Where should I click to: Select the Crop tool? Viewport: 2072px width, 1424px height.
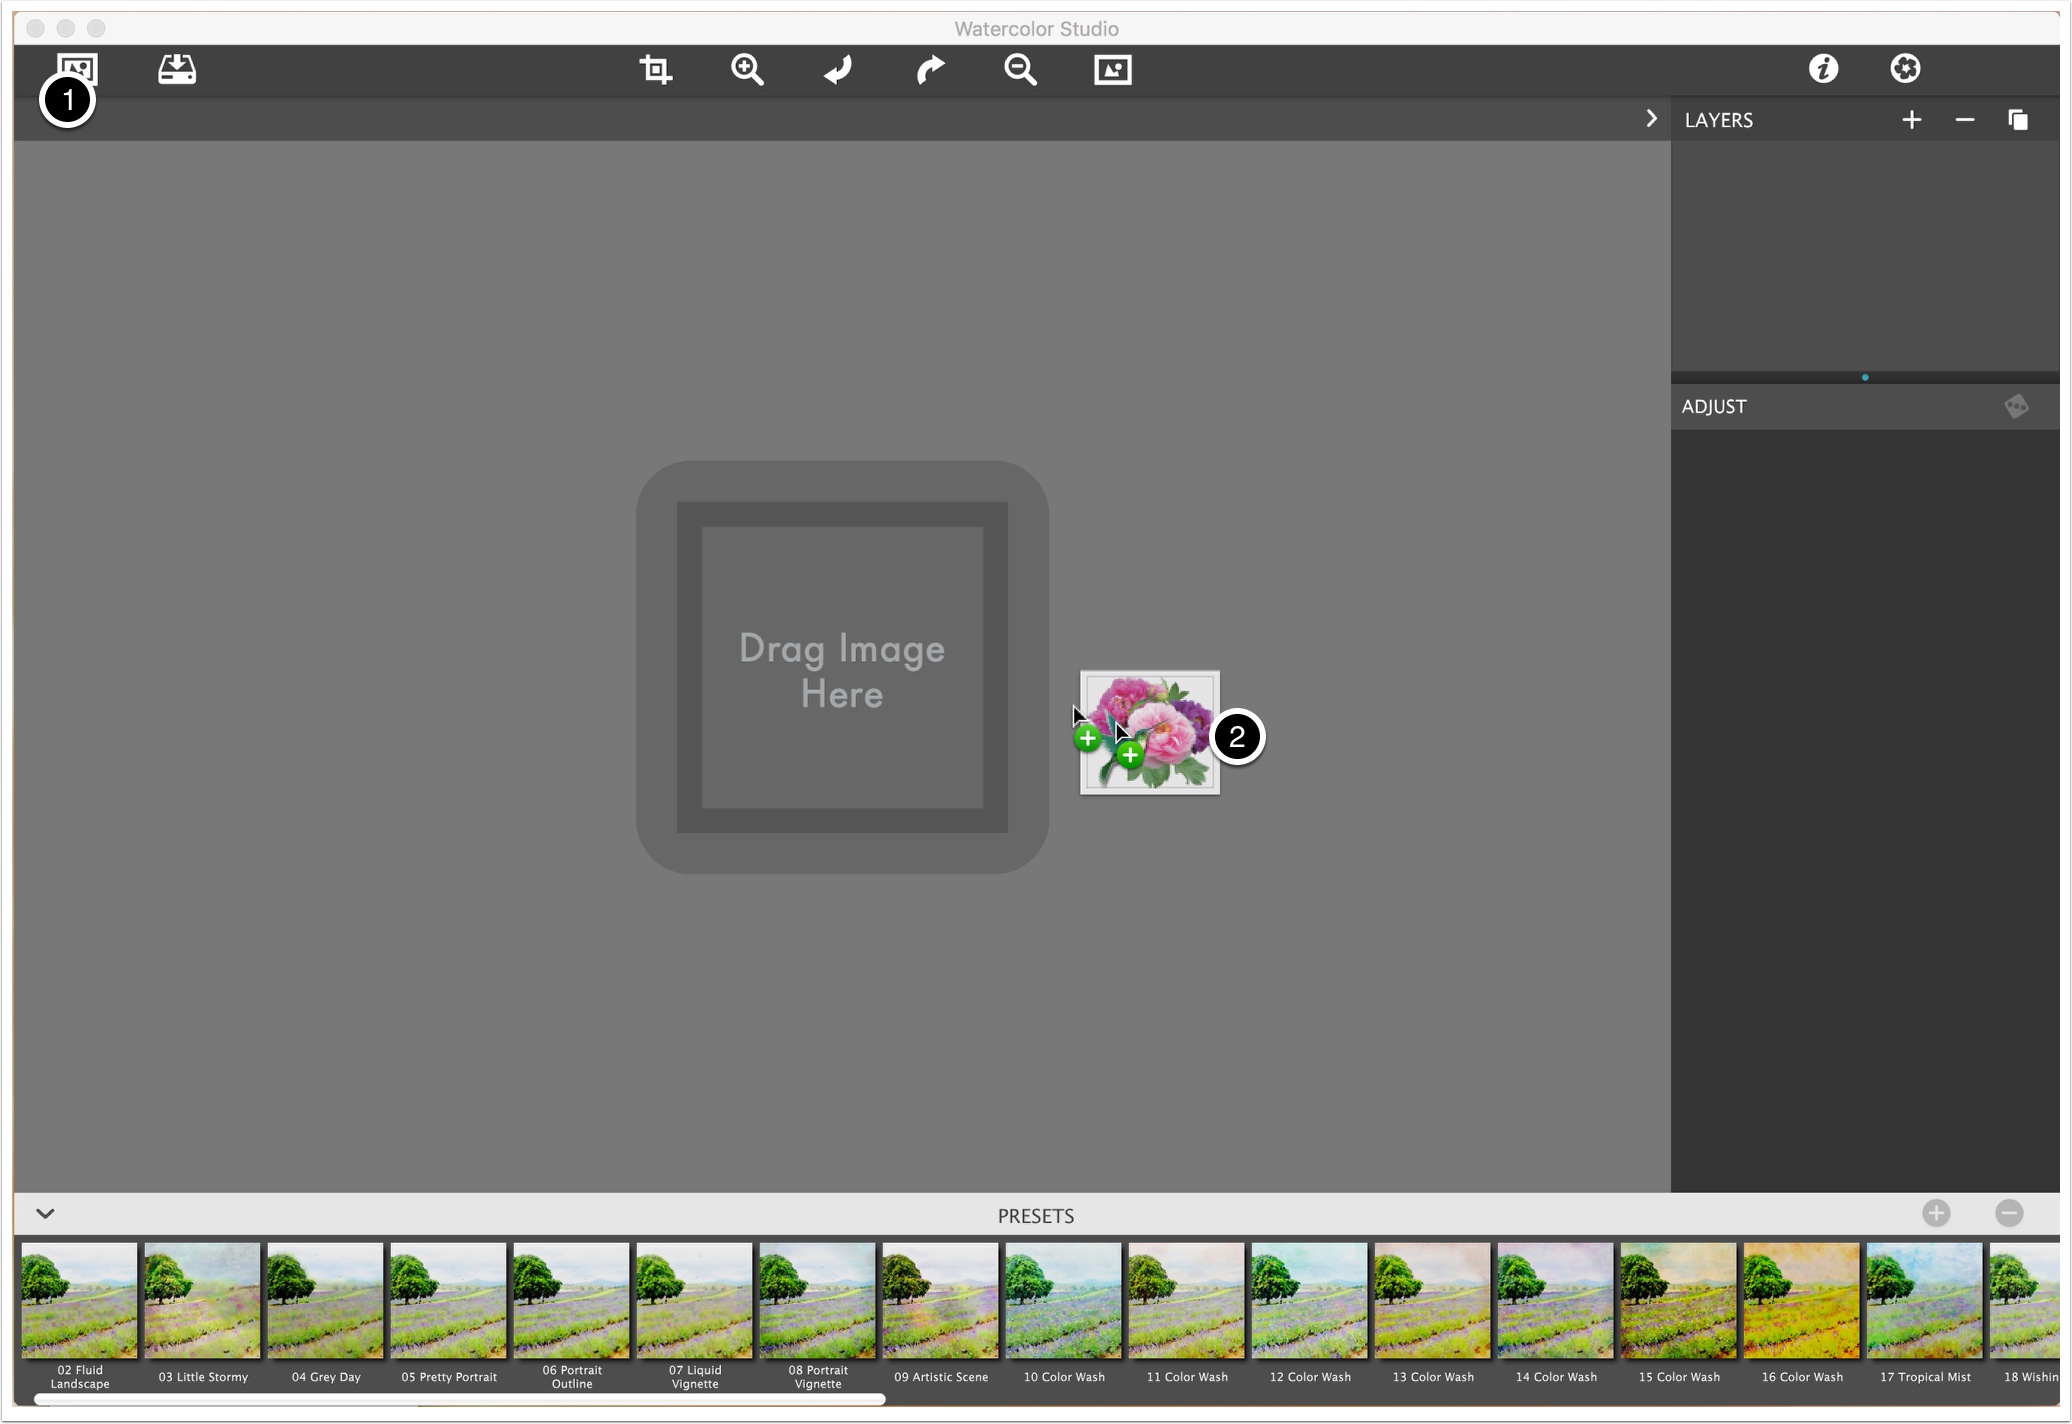click(x=657, y=69)
